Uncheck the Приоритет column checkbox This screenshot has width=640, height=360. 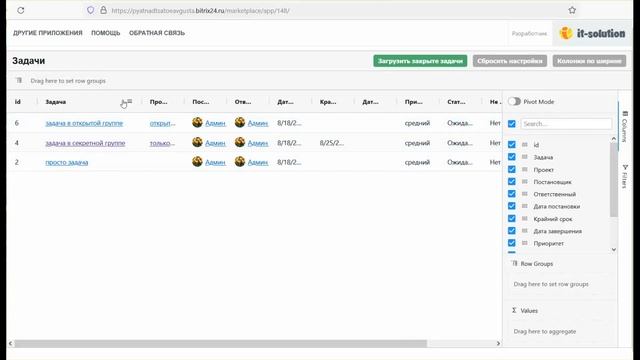512,243
